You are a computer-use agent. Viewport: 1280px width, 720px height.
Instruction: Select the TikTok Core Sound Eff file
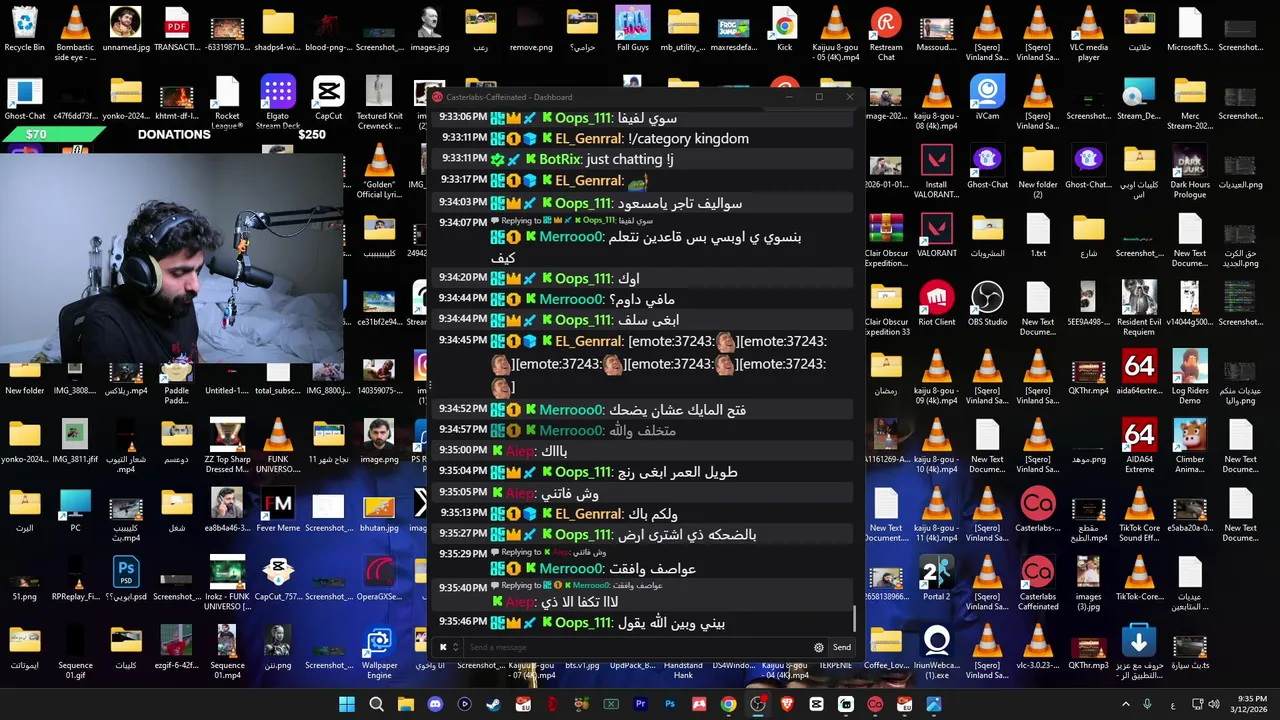coord(1139,515)
